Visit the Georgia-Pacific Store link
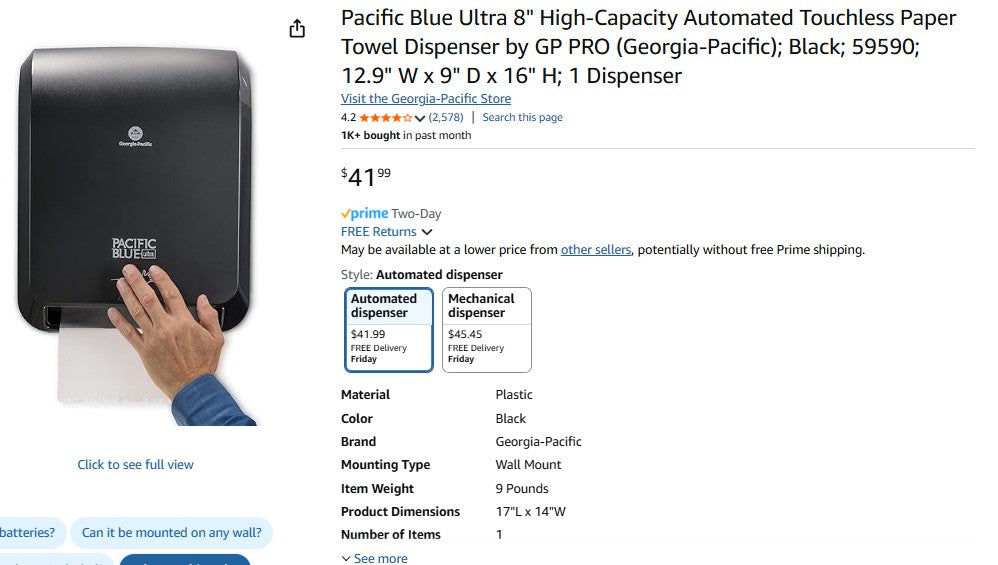 [425, 99]
